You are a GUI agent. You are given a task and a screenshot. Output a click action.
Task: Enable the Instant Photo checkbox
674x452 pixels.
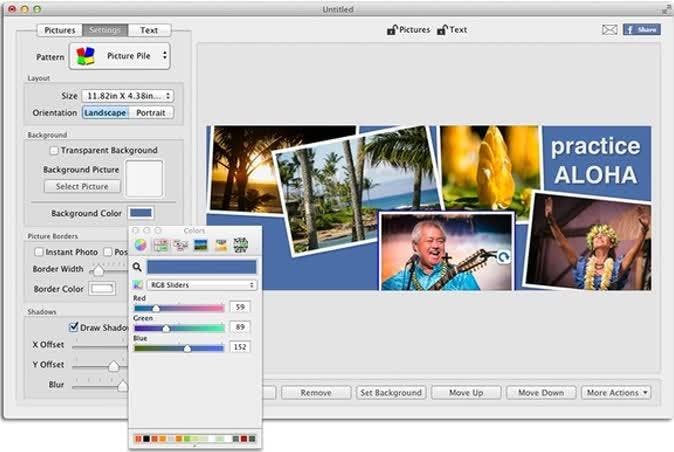(x=39, y=252)
